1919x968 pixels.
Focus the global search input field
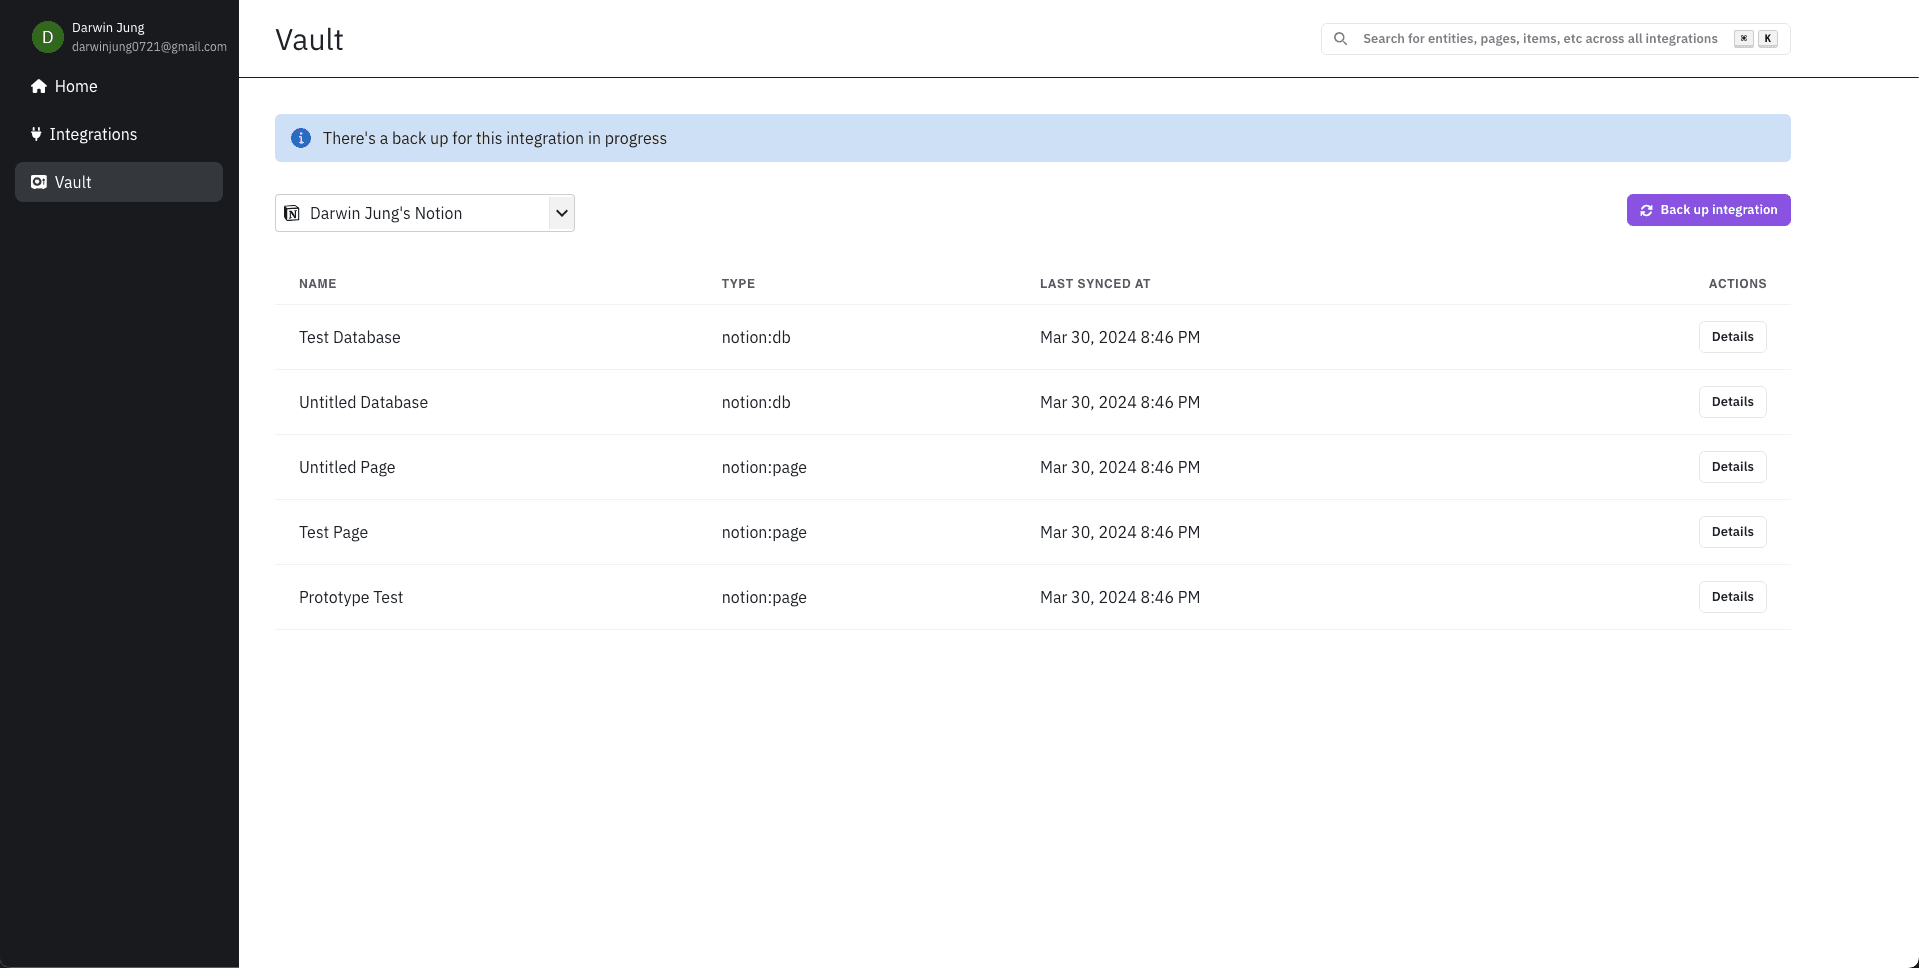coord(1539,39)
